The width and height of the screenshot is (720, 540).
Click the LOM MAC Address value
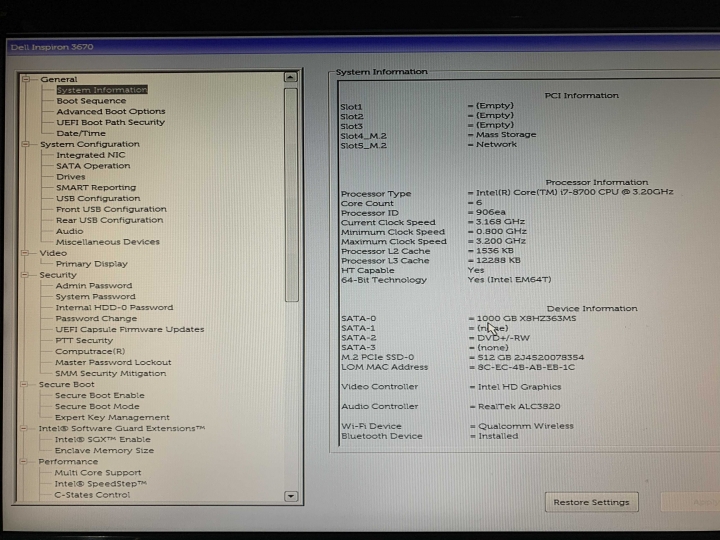[x=526, y=367]
